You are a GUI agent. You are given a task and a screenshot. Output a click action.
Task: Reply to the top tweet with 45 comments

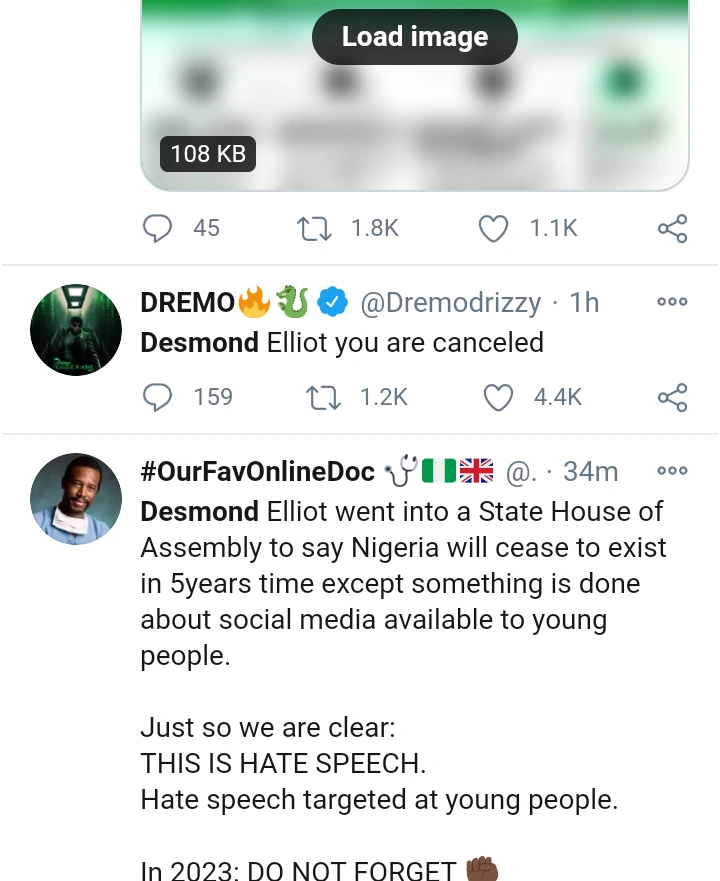coord(158,228)
